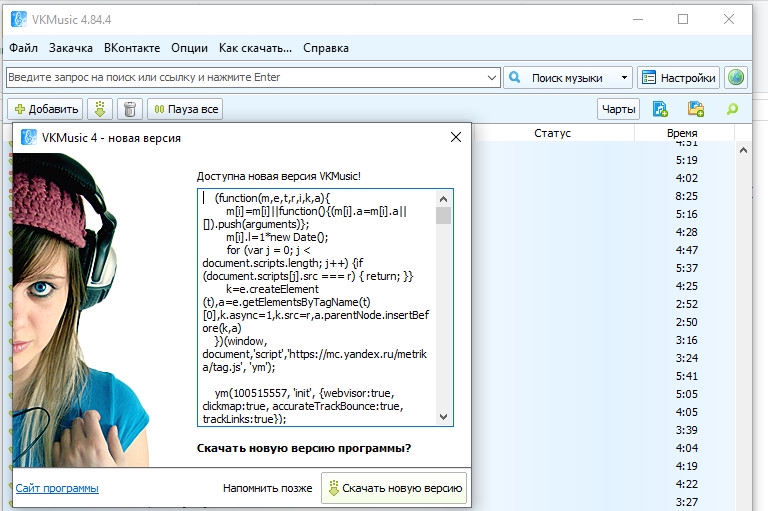This screenshot has height=511, width=768.
Task: Open Настройки settings button
Action: tap(678, 77)
